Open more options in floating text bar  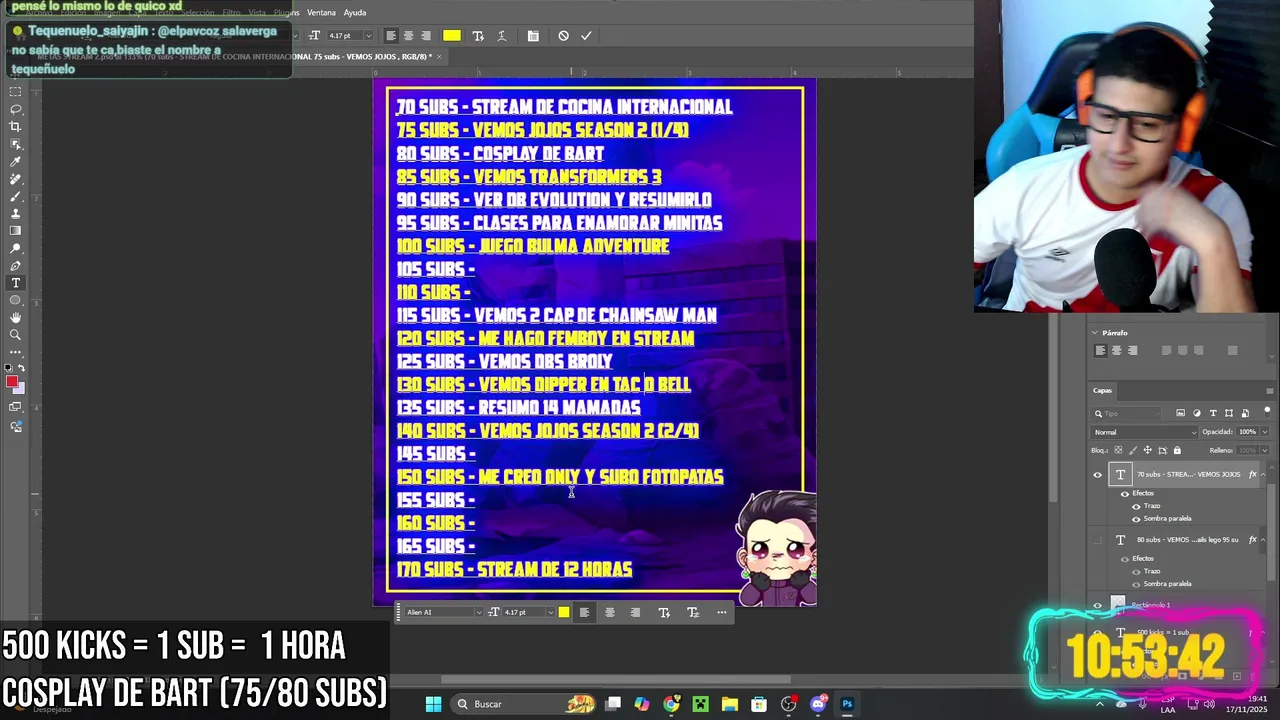pyautogui.click(x=722, y=612)
